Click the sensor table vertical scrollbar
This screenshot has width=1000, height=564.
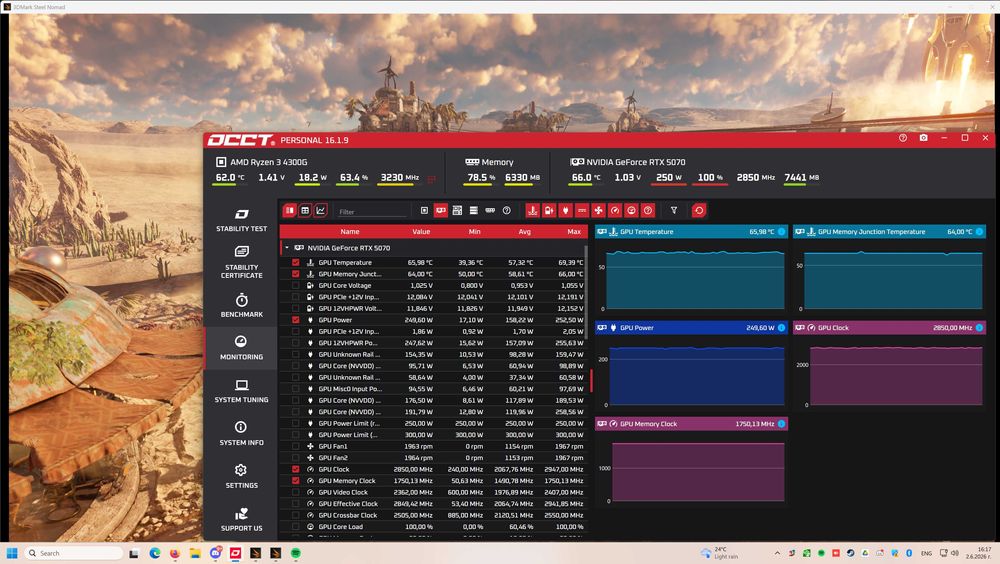coord(585,290)
